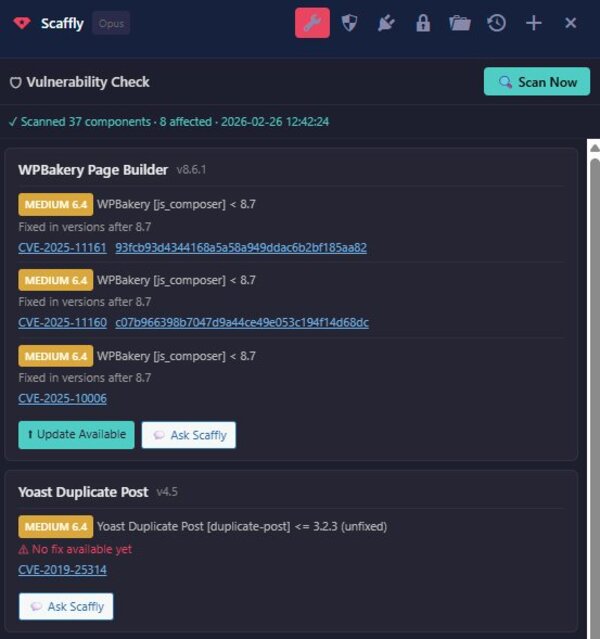Open the plug plugins icon
Image resolution: width=600 pixels, height=639 pixels.
pos(386,23)
